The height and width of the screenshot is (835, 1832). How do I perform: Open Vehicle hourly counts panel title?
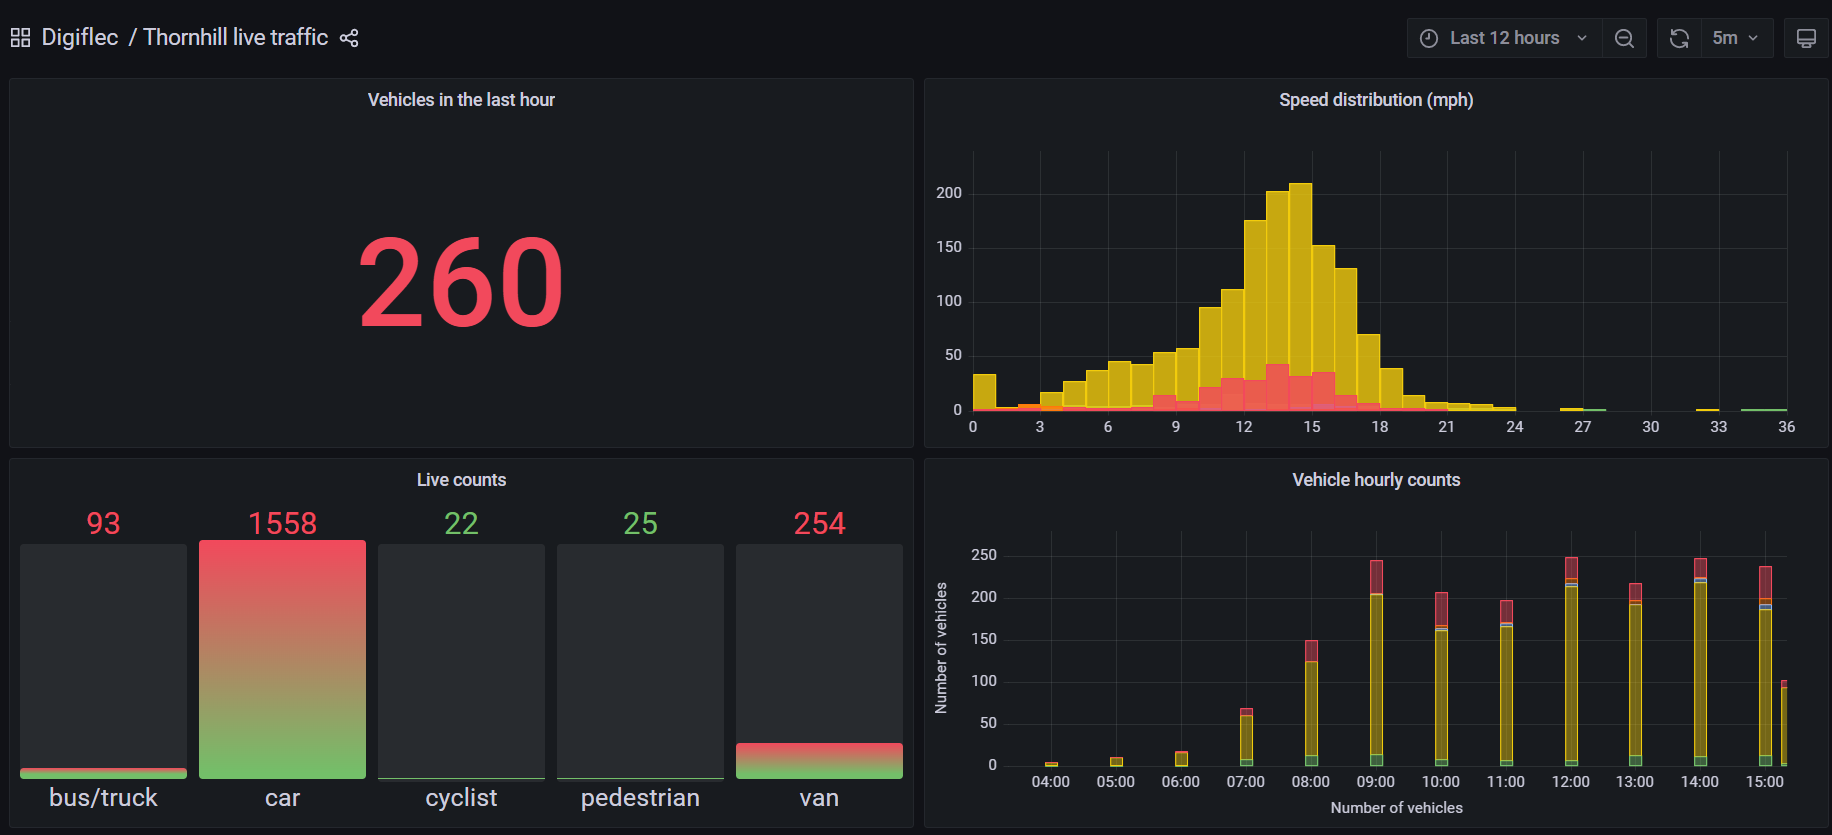coord(1376,480)
